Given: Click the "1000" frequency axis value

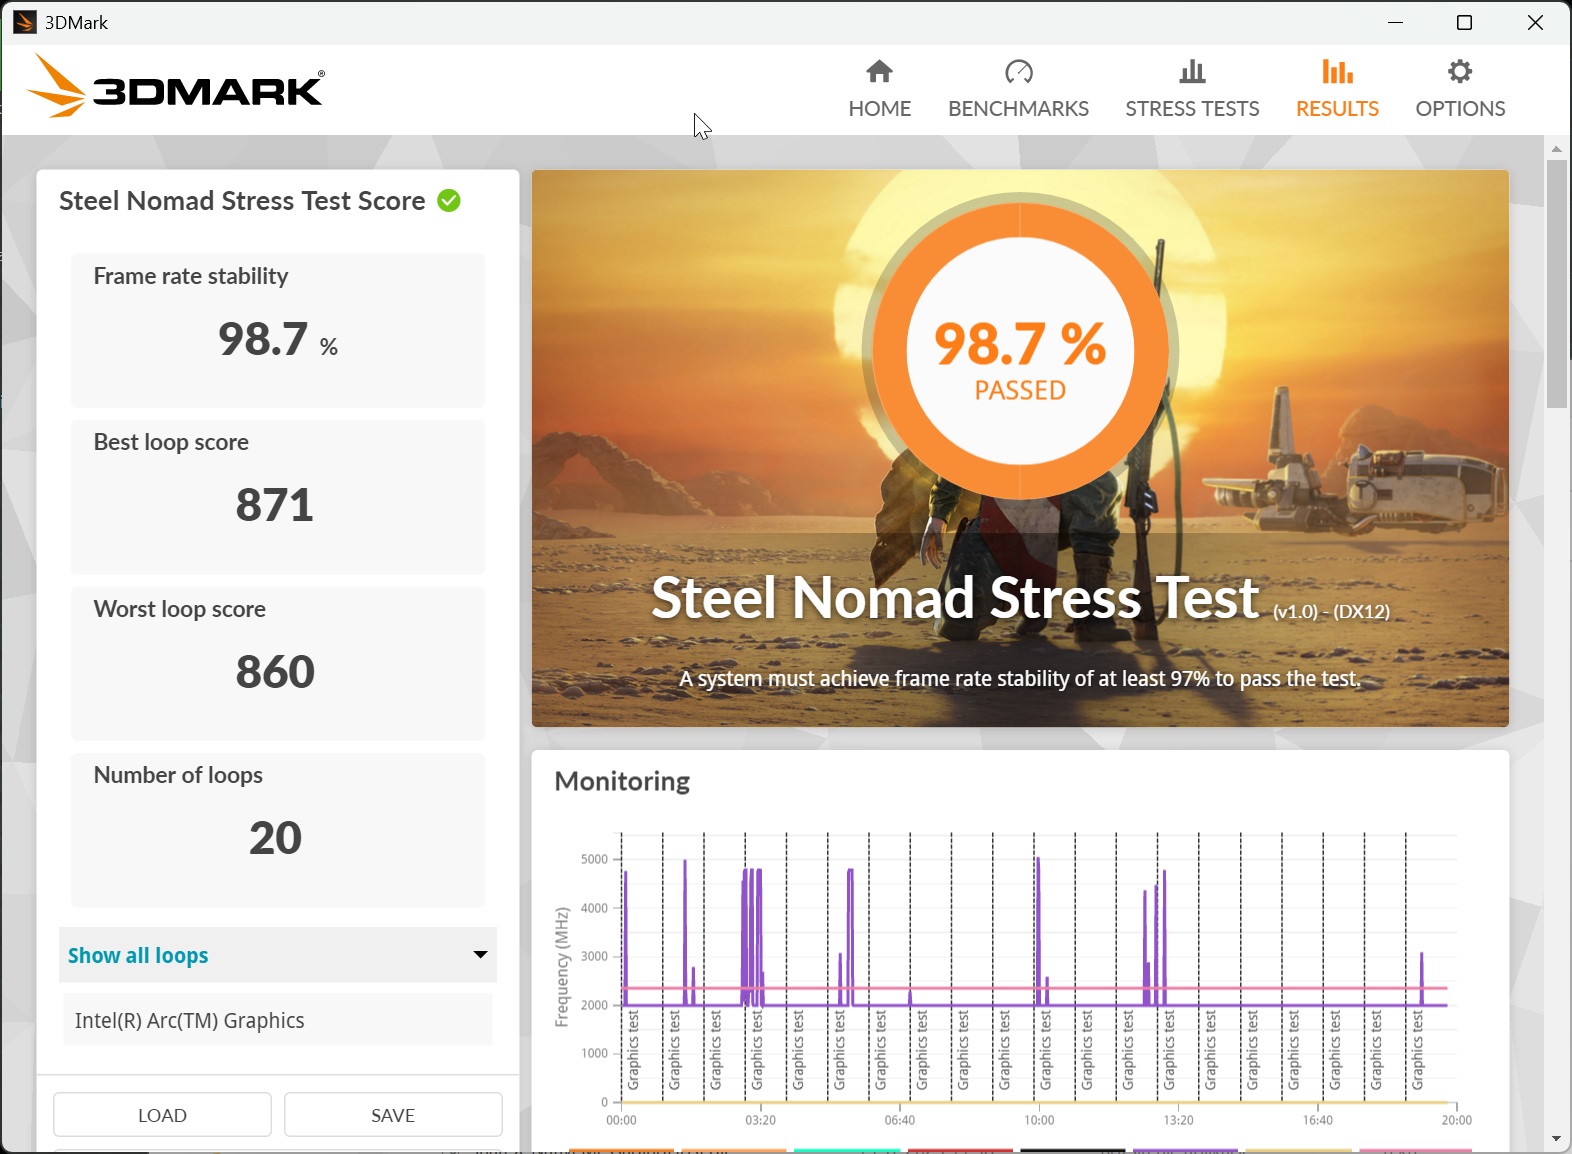Looking at the screenshot, I should (594, 1053).
